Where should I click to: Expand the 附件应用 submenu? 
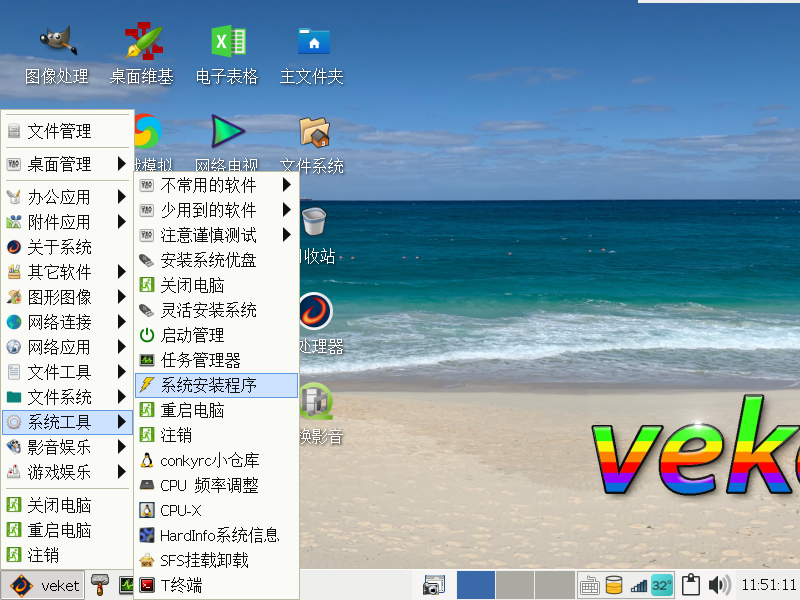click(x=67, y=221)
